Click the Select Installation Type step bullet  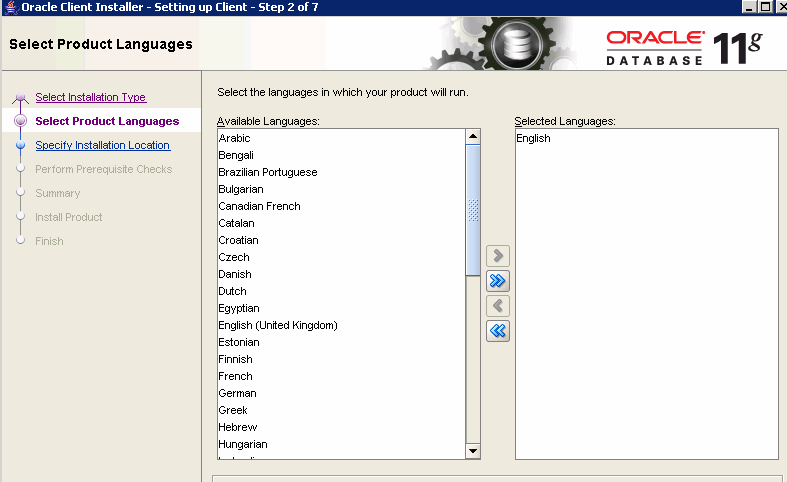[x=20, y=98]
